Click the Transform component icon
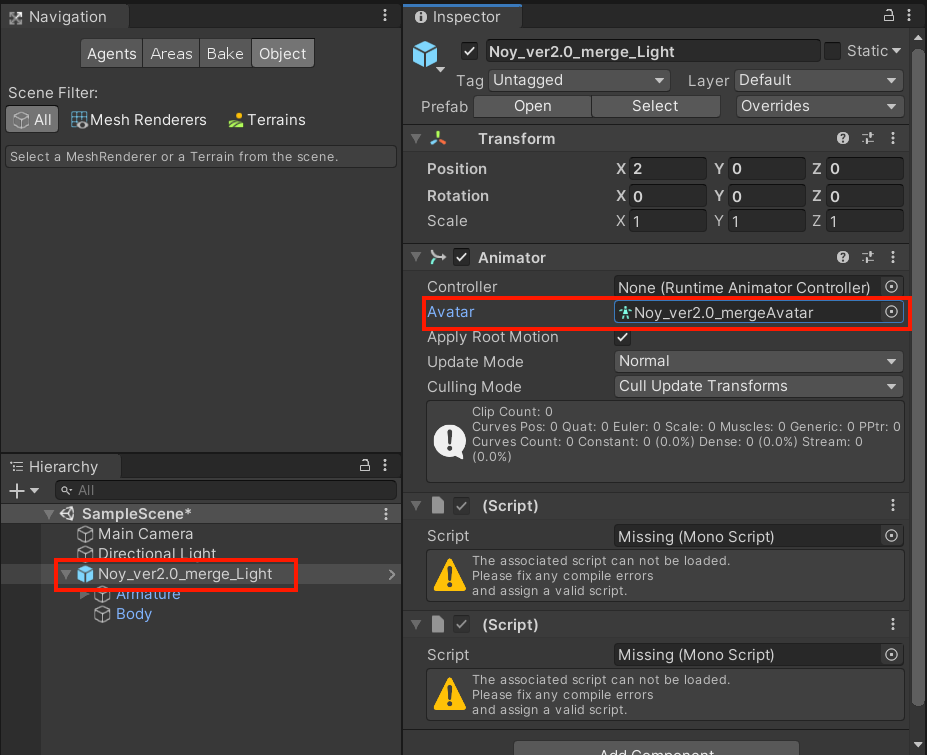The width and height of the screenshot is (927, 755). tap(437, 138)
